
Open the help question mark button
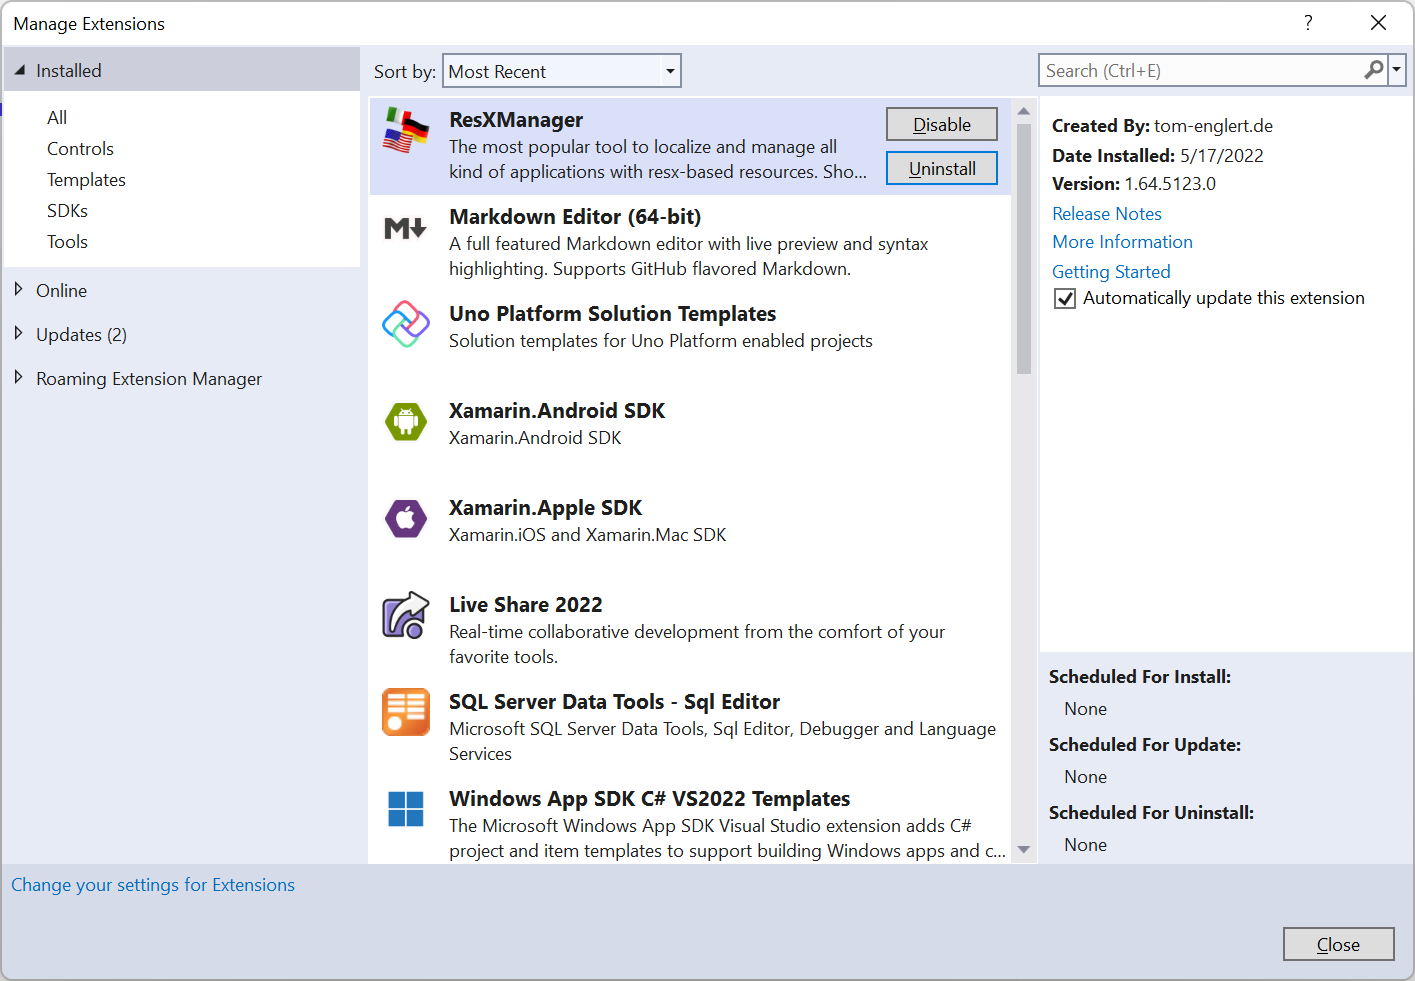(1308, 23)
